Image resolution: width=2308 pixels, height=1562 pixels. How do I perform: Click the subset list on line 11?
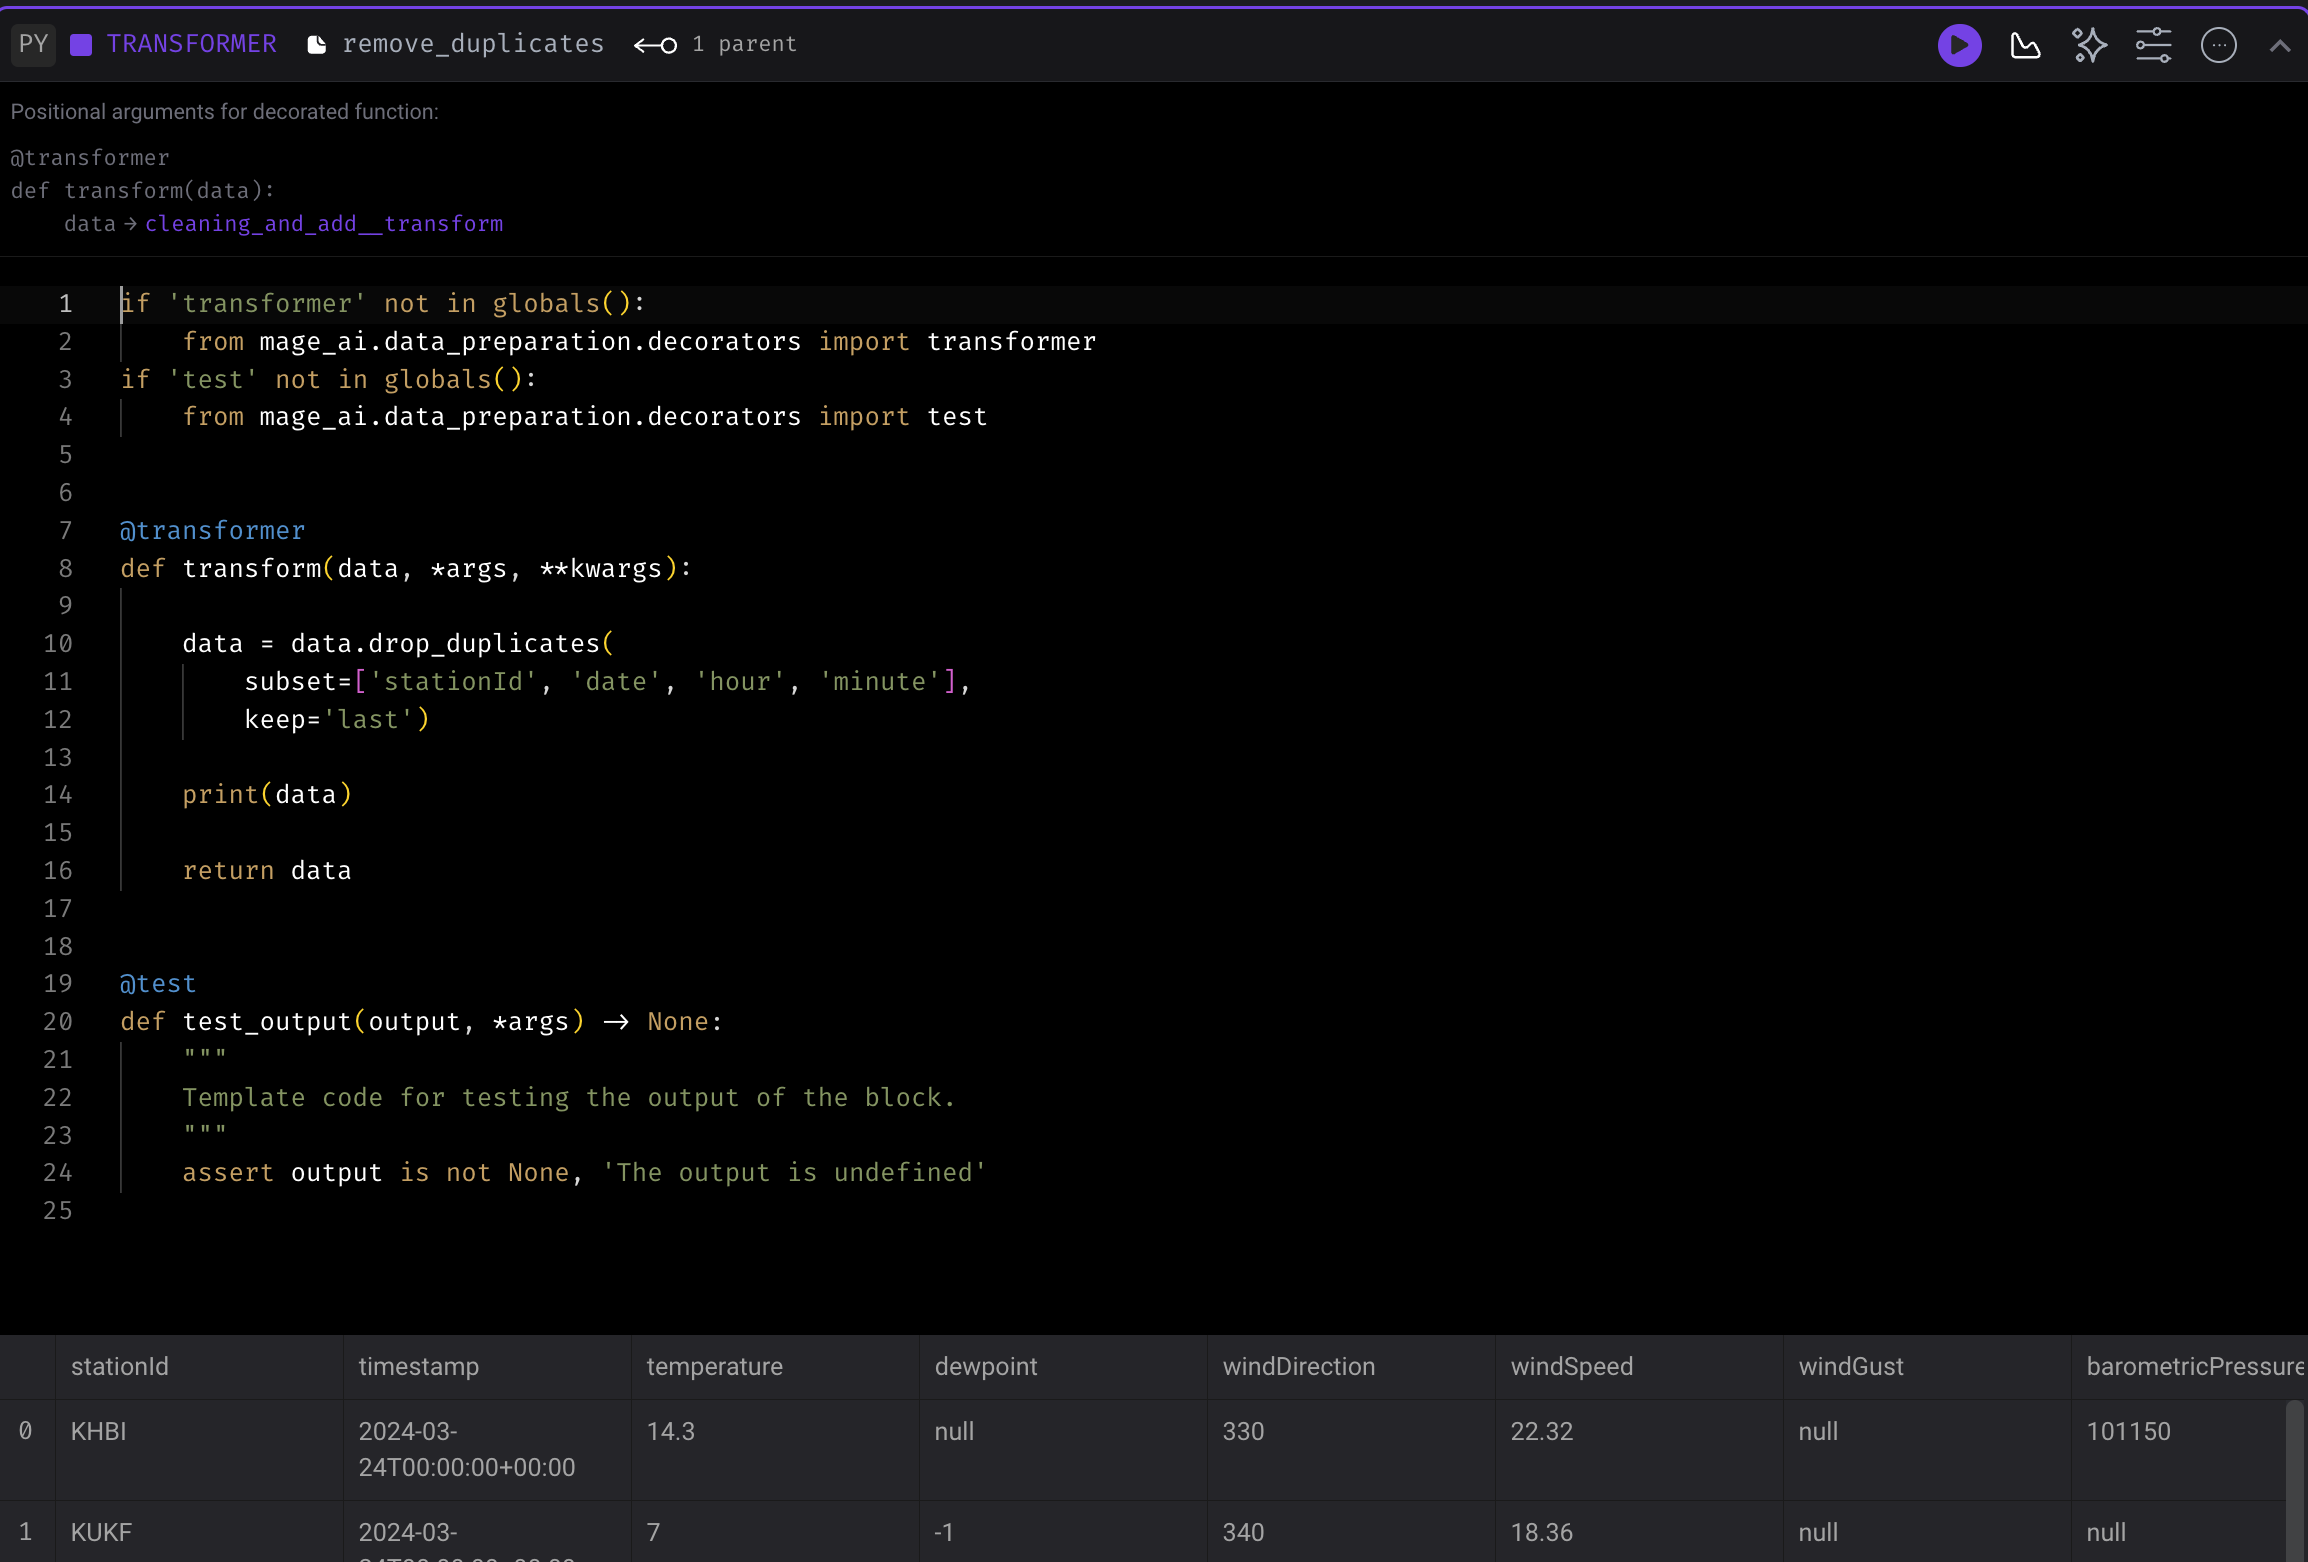(607, 682)
